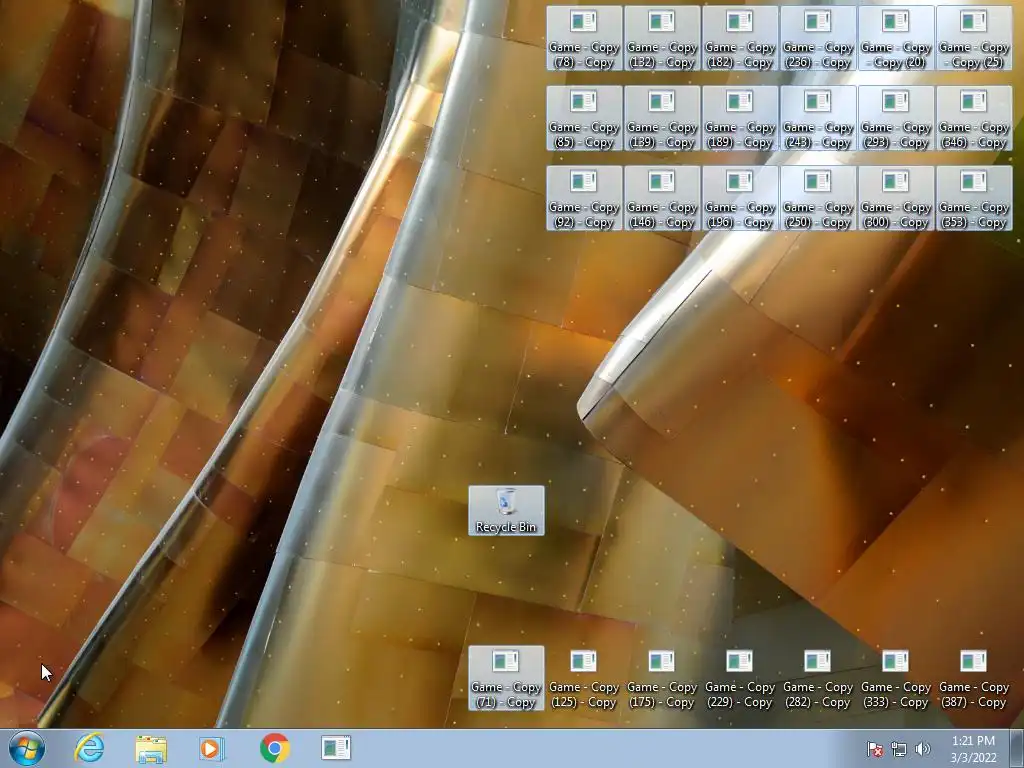Click the Game - Copy (236) - Copy icon
Image resolution: width=1024 pixels, height=768 pixels.
[x=818, y=38]
